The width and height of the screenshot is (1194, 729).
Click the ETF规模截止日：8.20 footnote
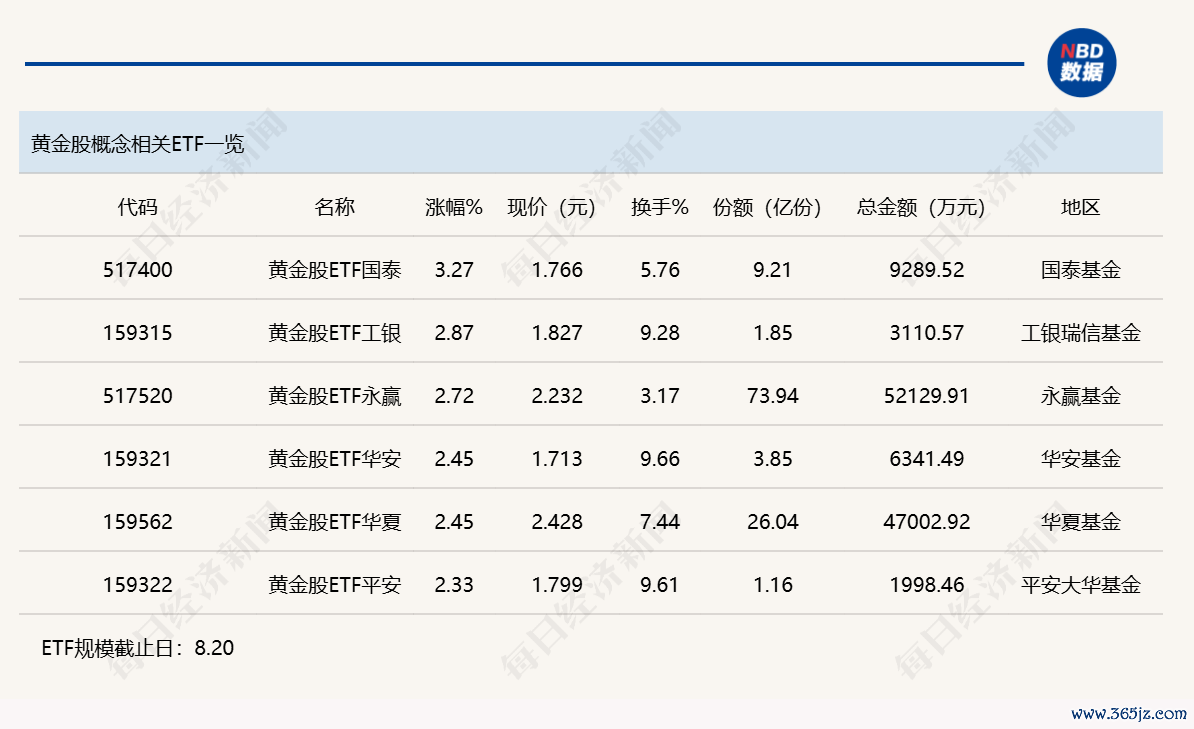coord(138,648)
